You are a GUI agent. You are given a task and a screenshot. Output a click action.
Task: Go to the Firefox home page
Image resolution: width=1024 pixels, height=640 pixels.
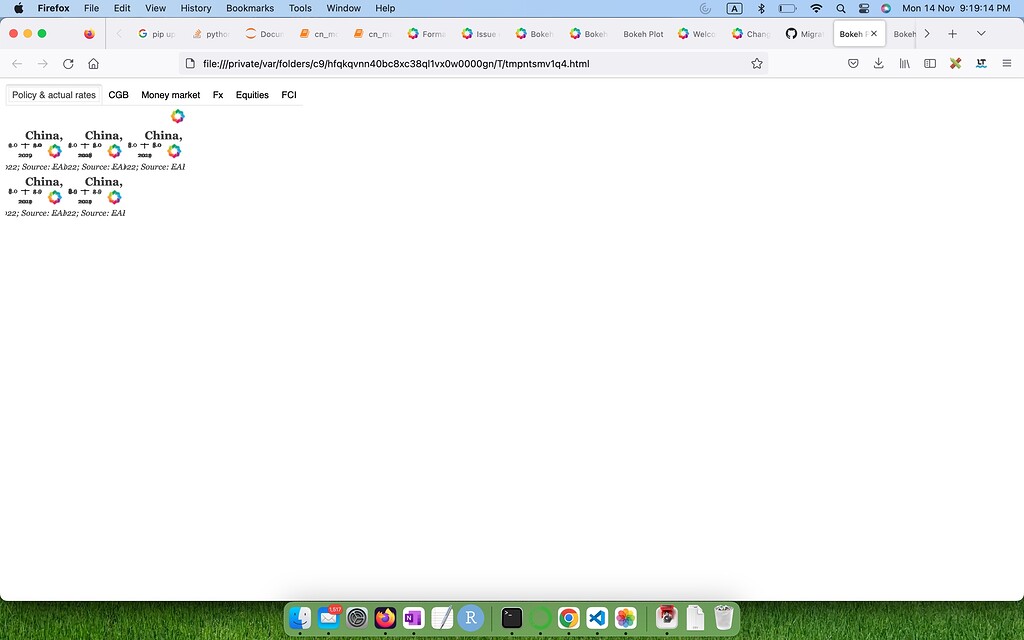93,63
